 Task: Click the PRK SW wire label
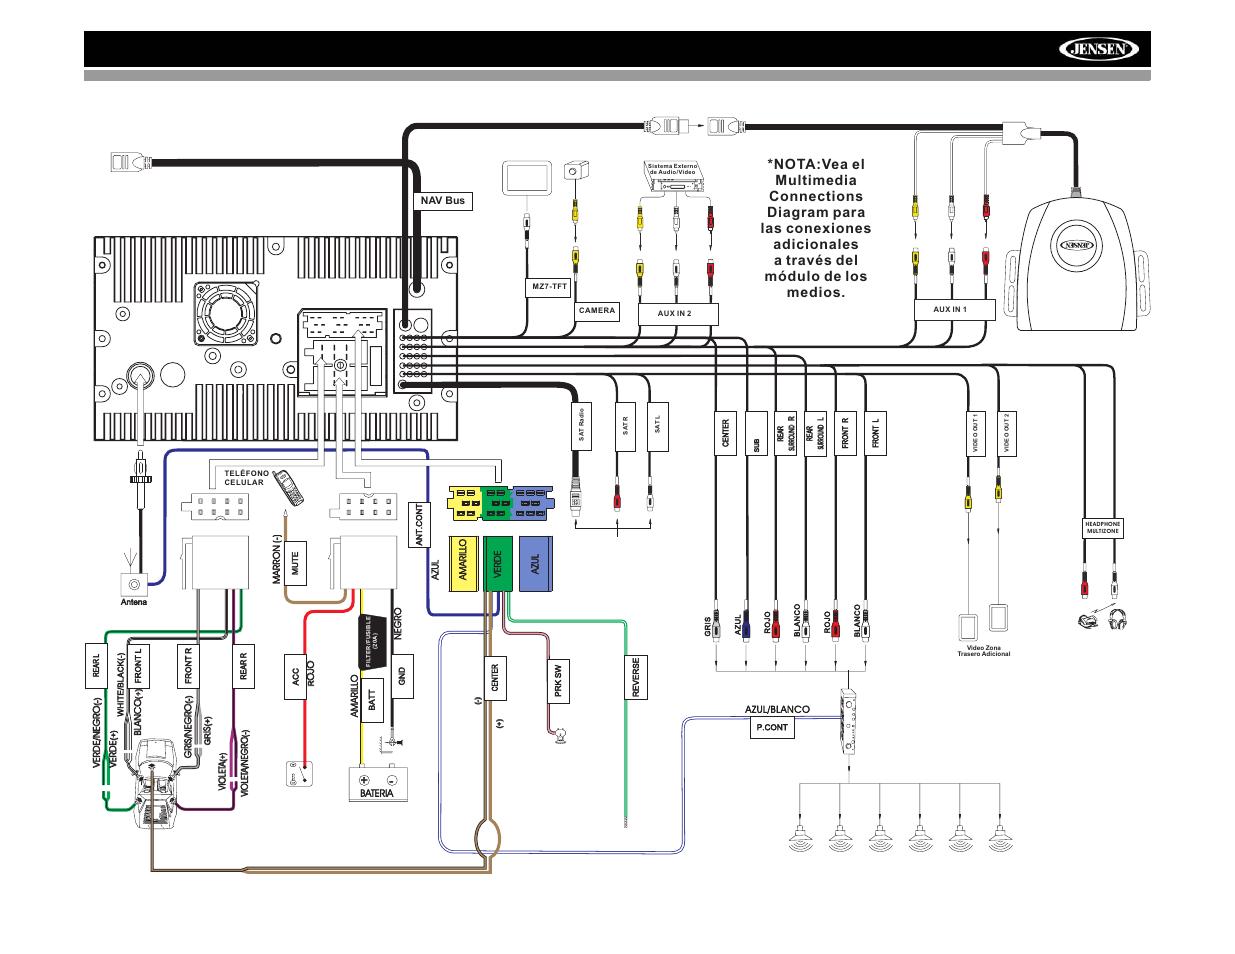(559, 680)
